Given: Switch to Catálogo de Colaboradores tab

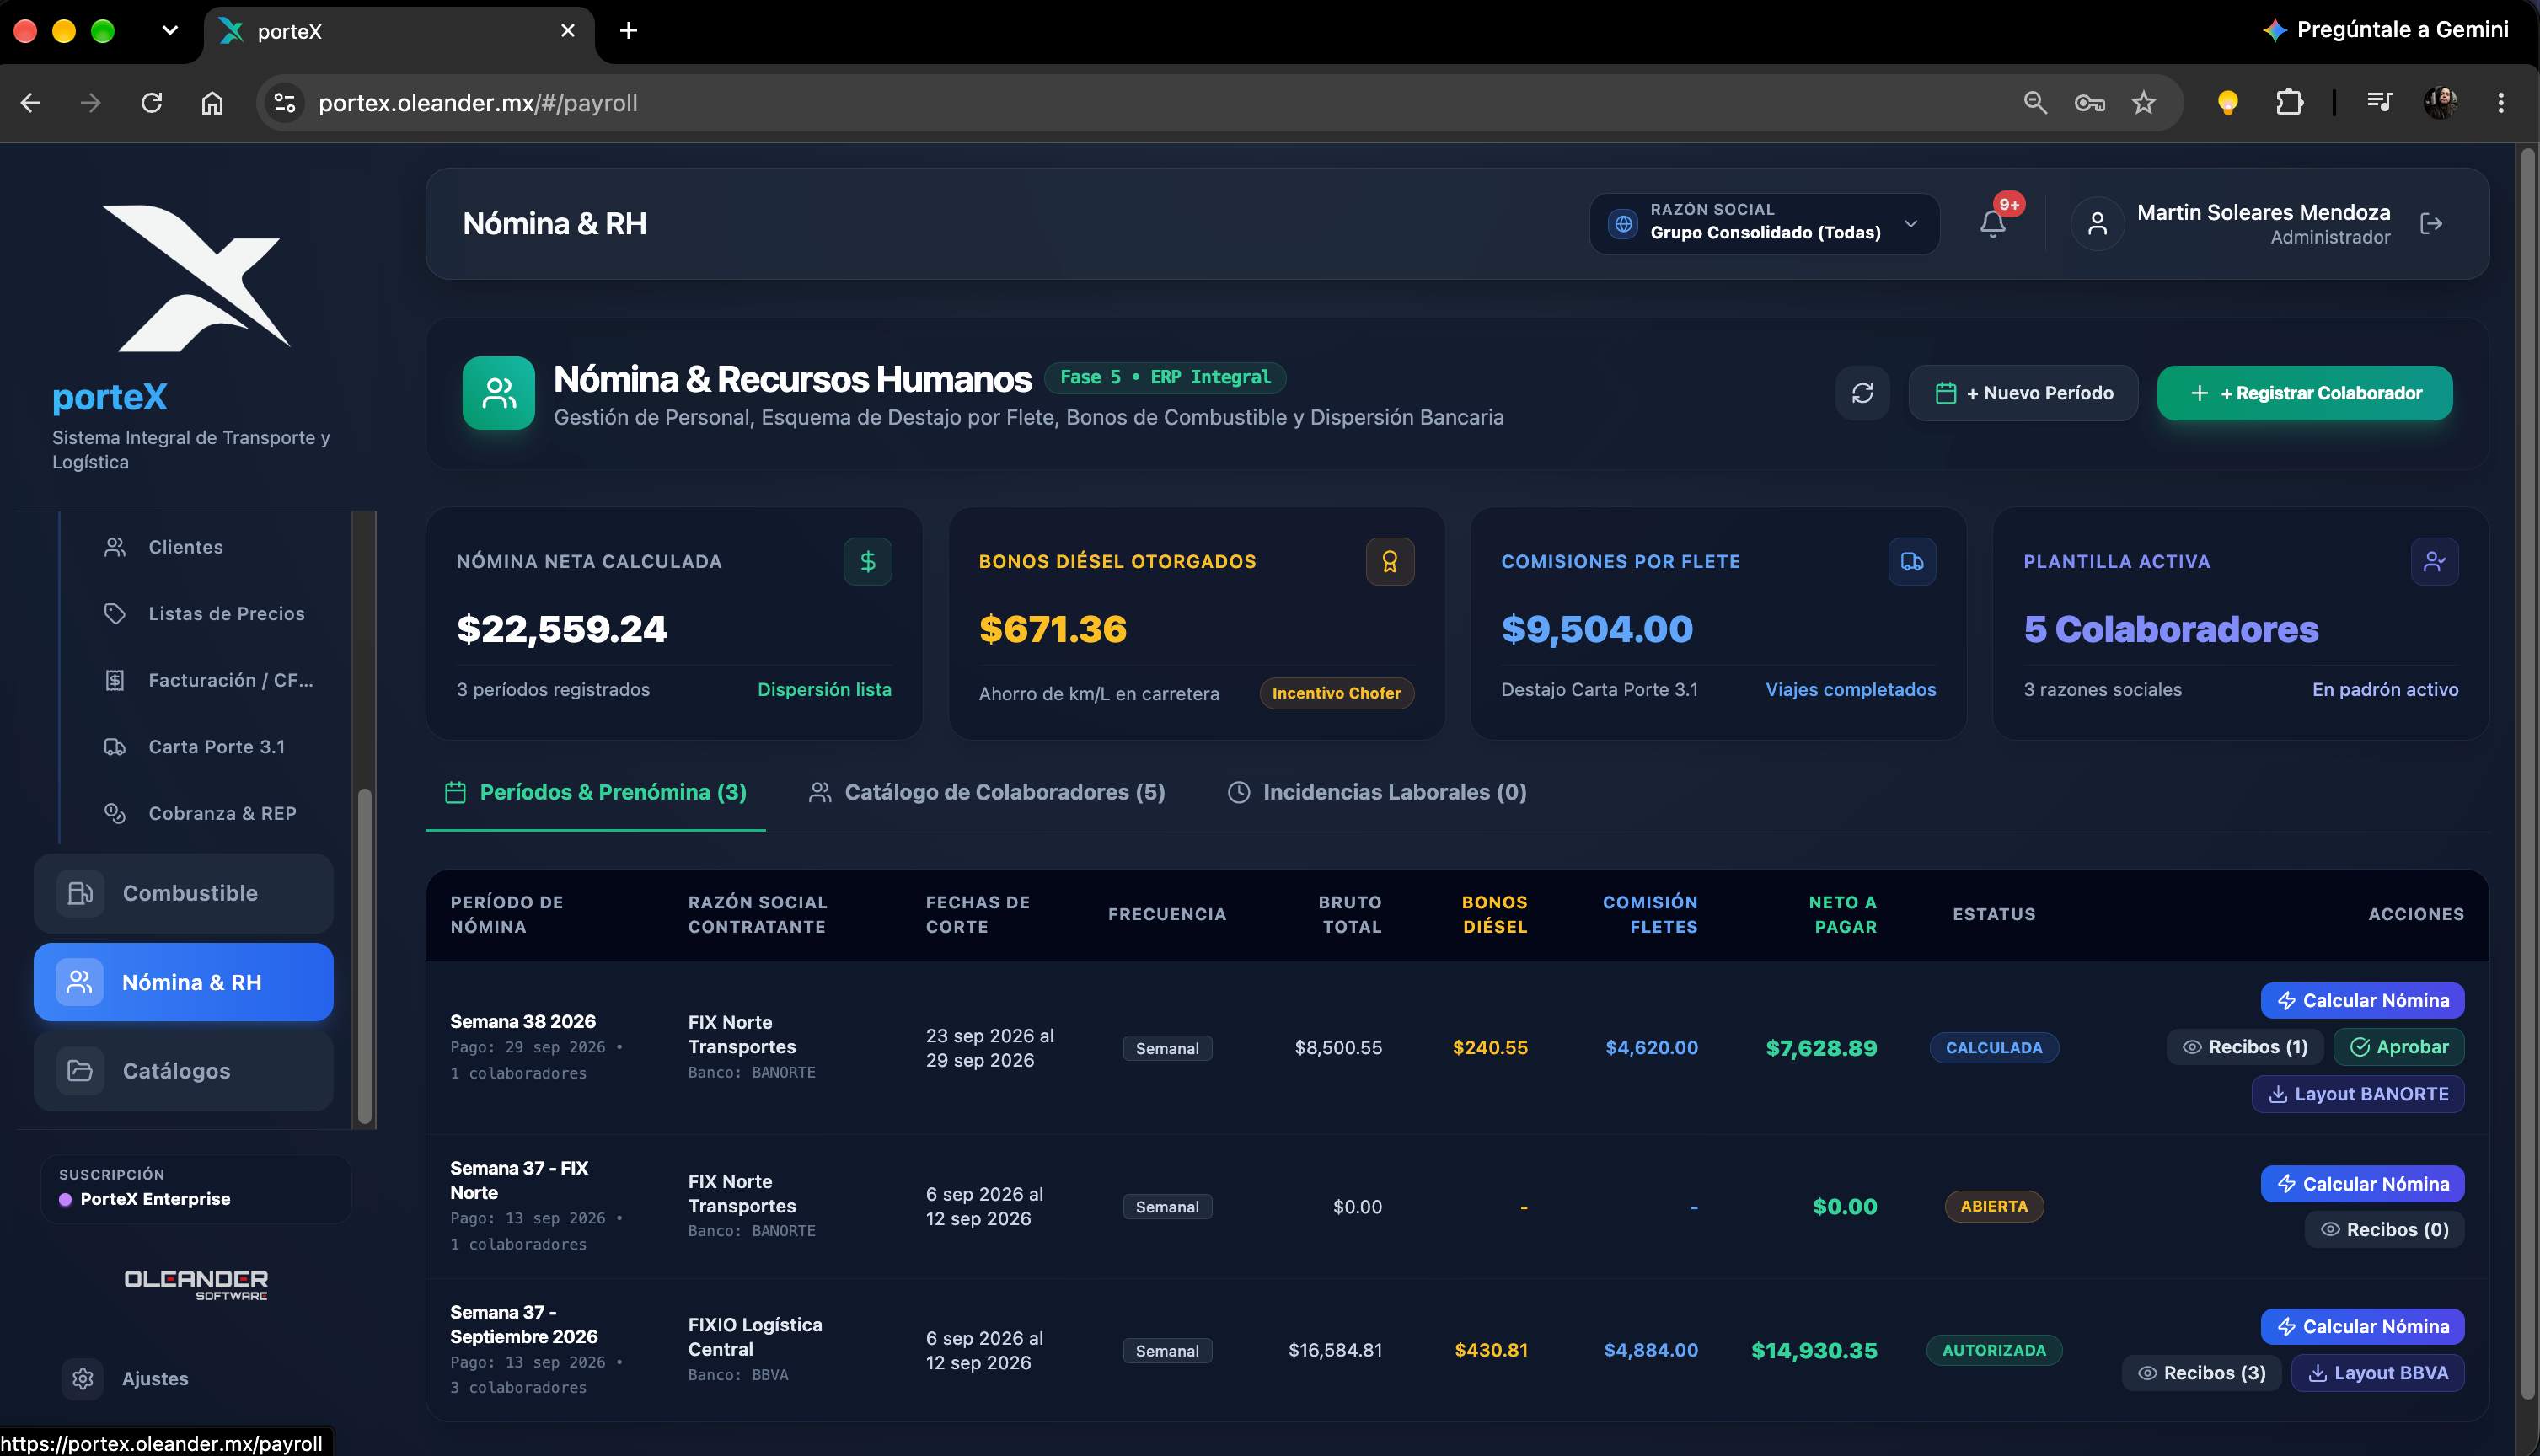Looking at the screenshot, I should [986, 792].
